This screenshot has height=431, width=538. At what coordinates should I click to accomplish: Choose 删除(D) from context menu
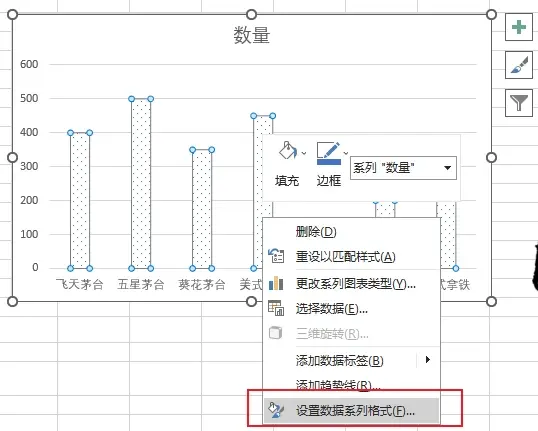(x=351, y=232)
